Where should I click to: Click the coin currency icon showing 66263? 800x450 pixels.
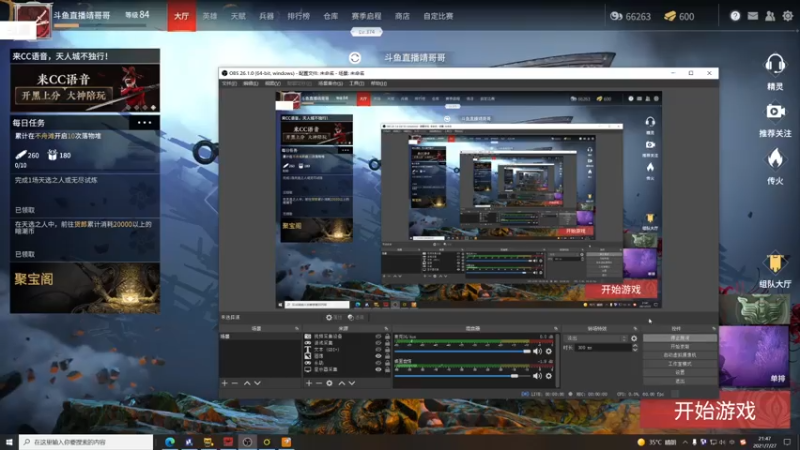[616, 16]
